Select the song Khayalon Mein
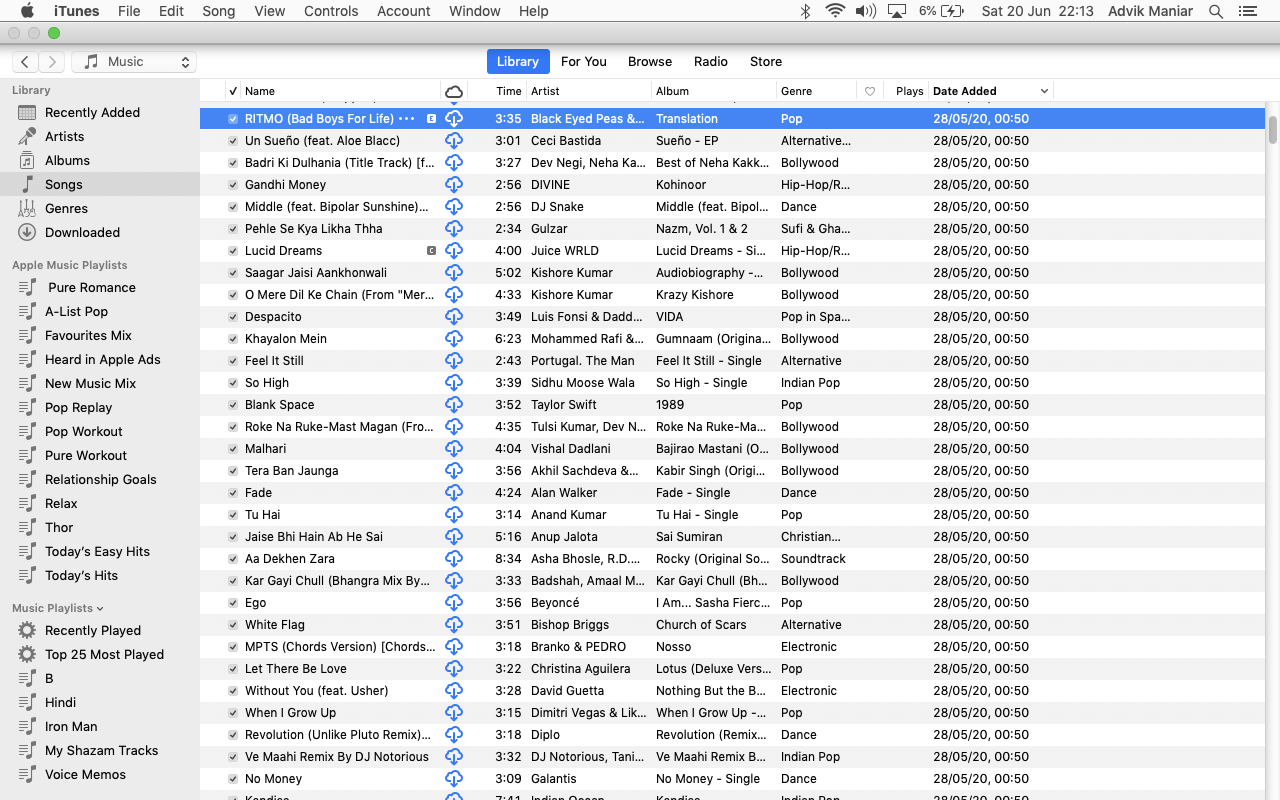 (733, 339)
